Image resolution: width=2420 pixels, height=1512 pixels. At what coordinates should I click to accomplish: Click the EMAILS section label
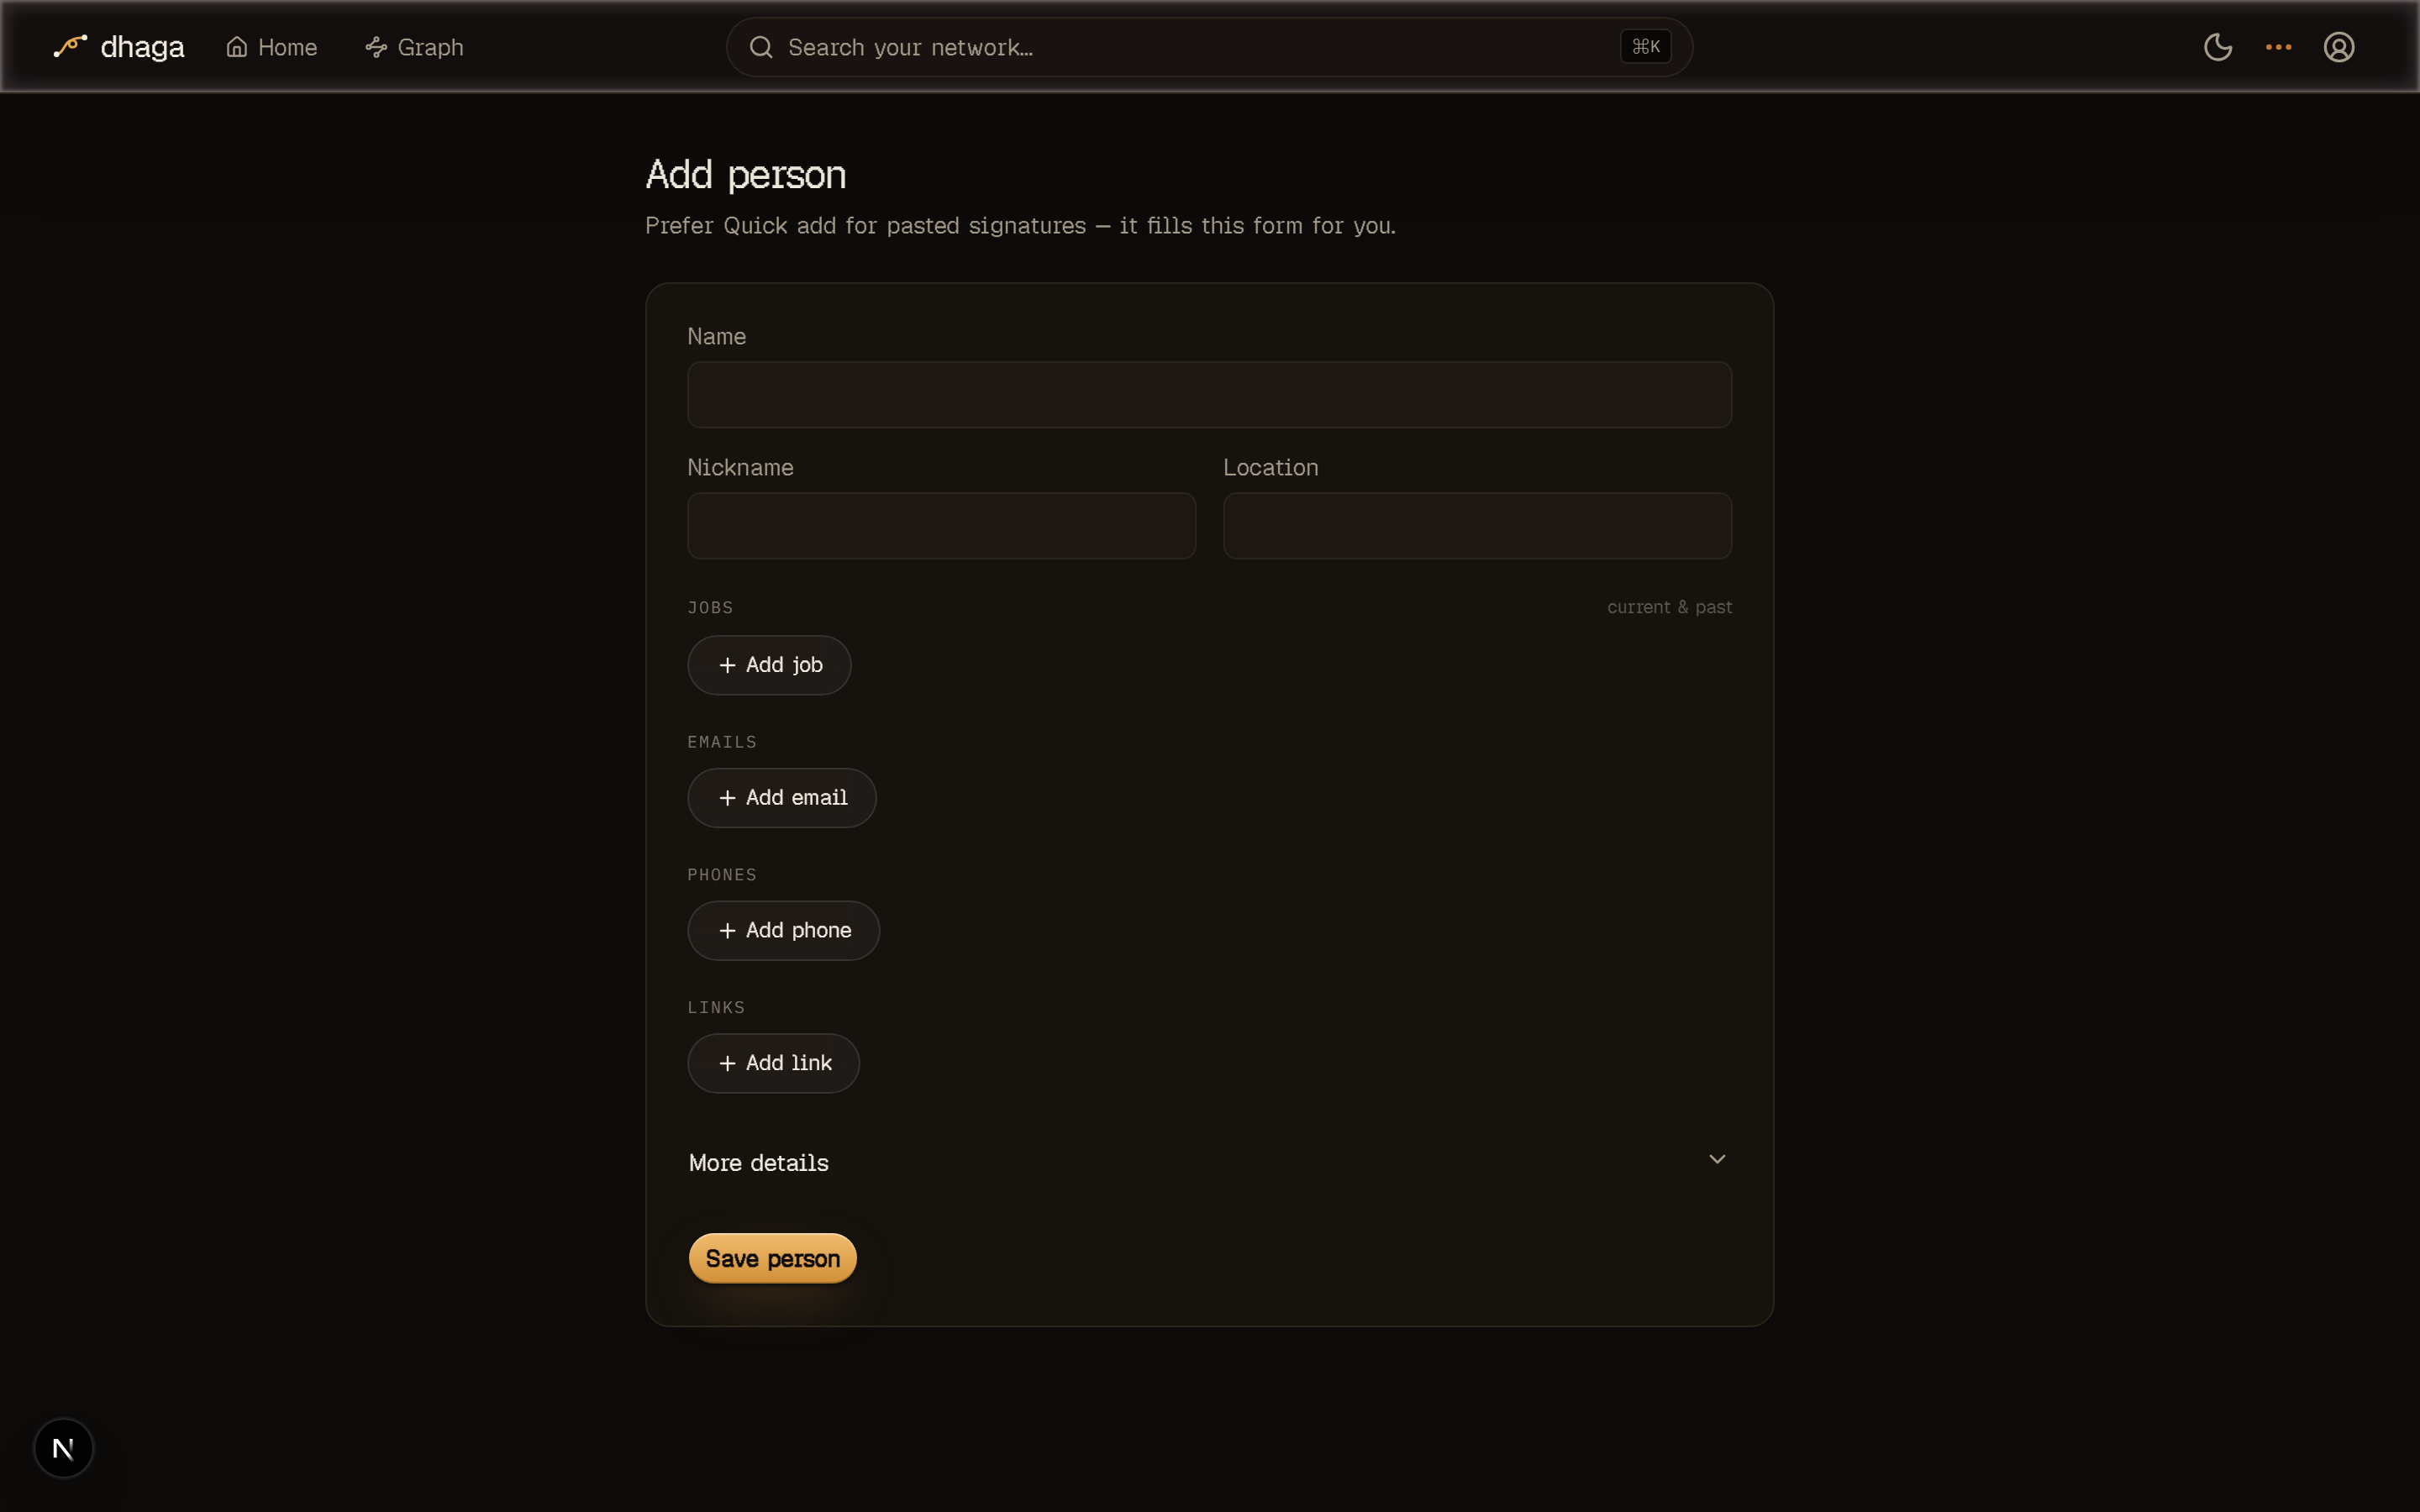pos(721,742)
